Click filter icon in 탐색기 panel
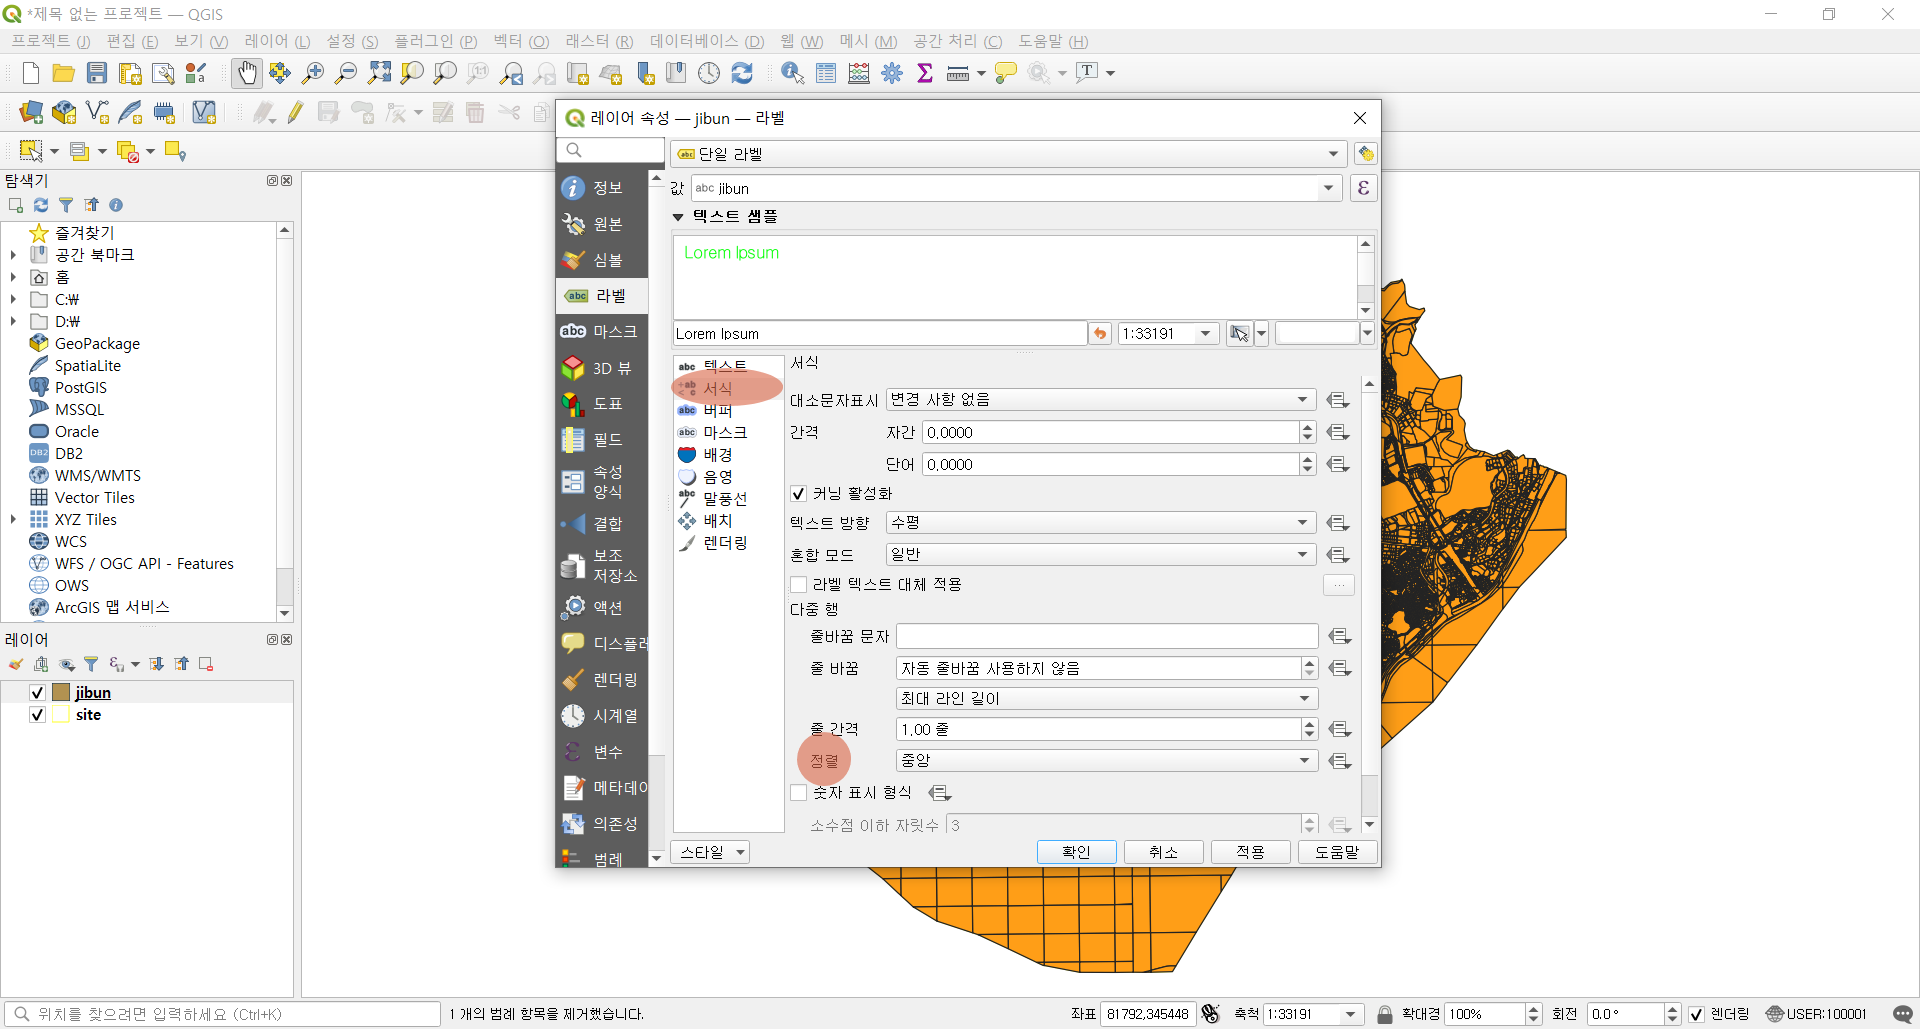This screenshot has width=1920, height=1029. pos(66,205)
